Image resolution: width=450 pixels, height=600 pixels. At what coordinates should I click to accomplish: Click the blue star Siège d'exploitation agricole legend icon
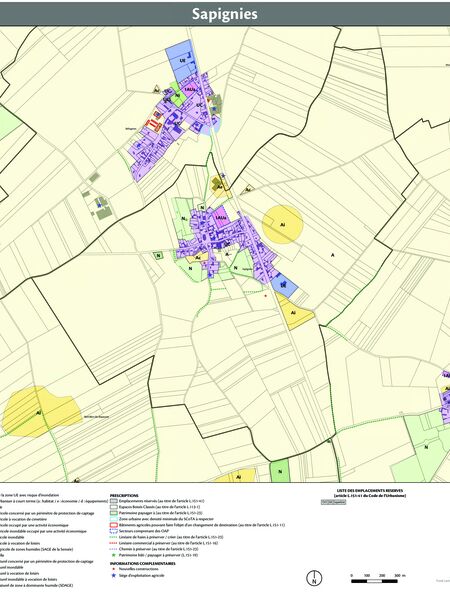click(113, 575)
